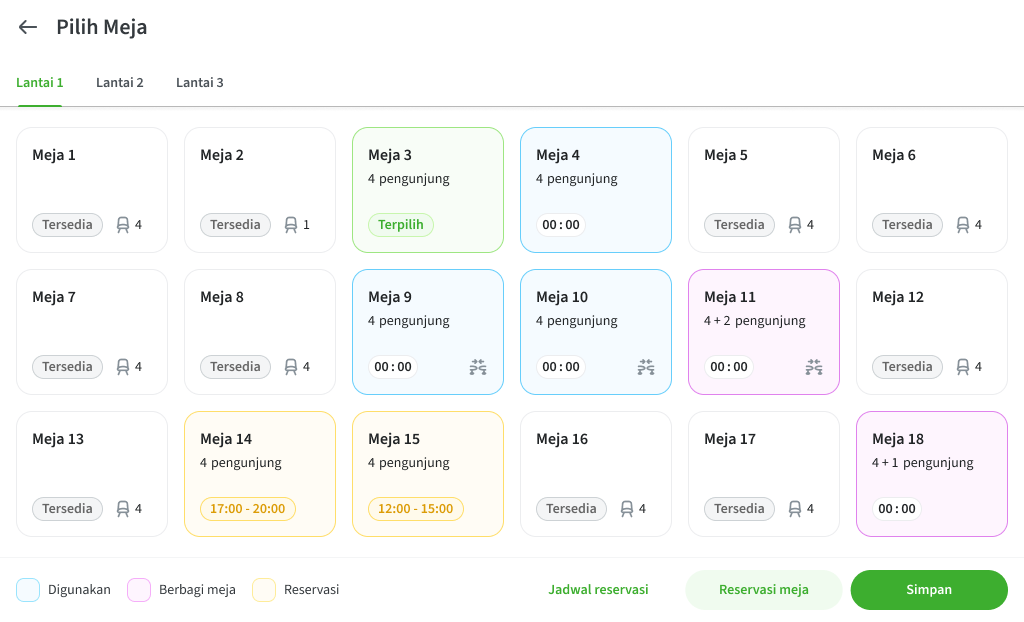
Task: Select the Meja 3 card marked Terpilih
Action: (428, 190)
